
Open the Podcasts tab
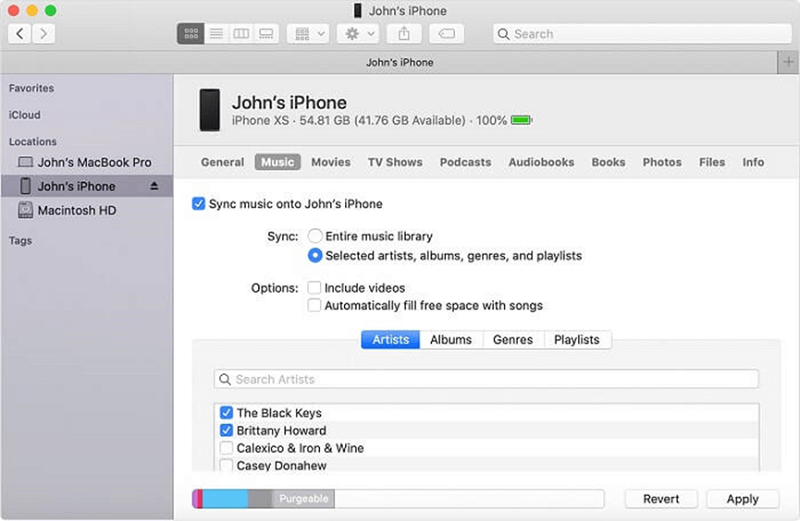tap(465, 162)
